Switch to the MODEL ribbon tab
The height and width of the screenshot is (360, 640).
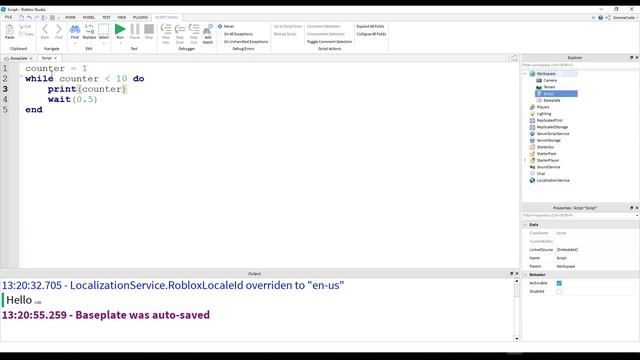tap(89, 17)
